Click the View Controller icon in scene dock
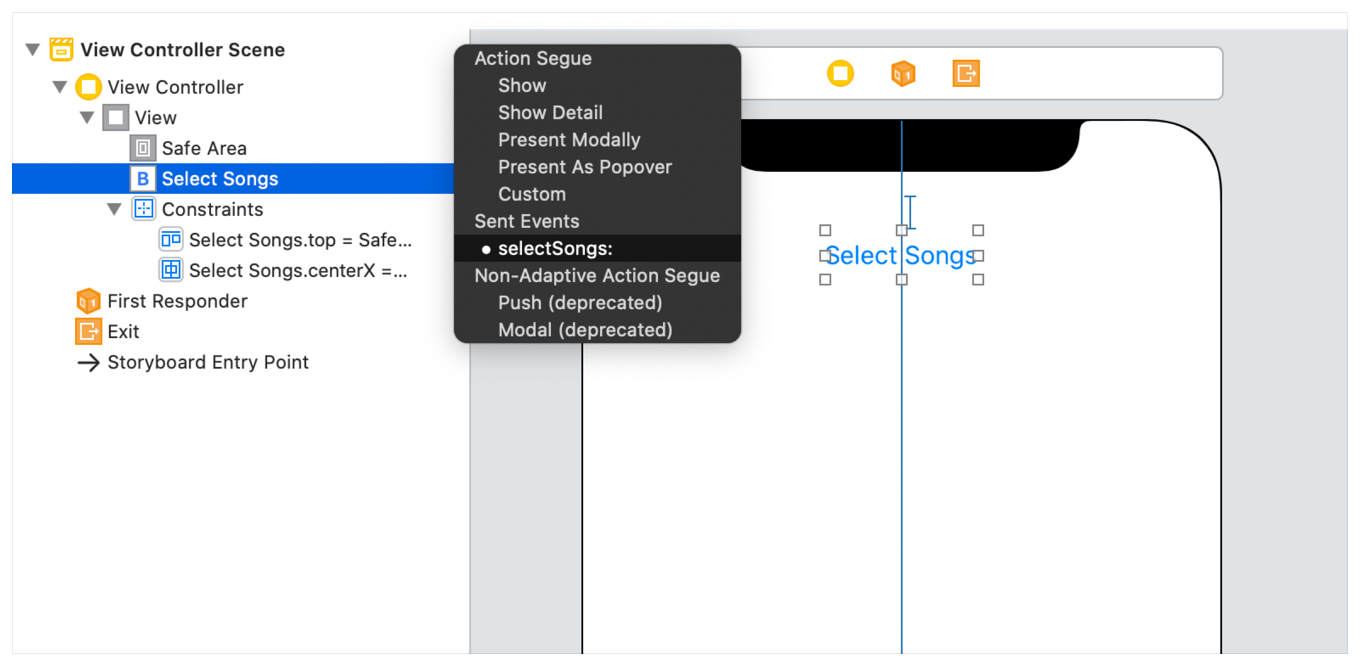Viewport: 1360px width, 666px height. point(840,73)
